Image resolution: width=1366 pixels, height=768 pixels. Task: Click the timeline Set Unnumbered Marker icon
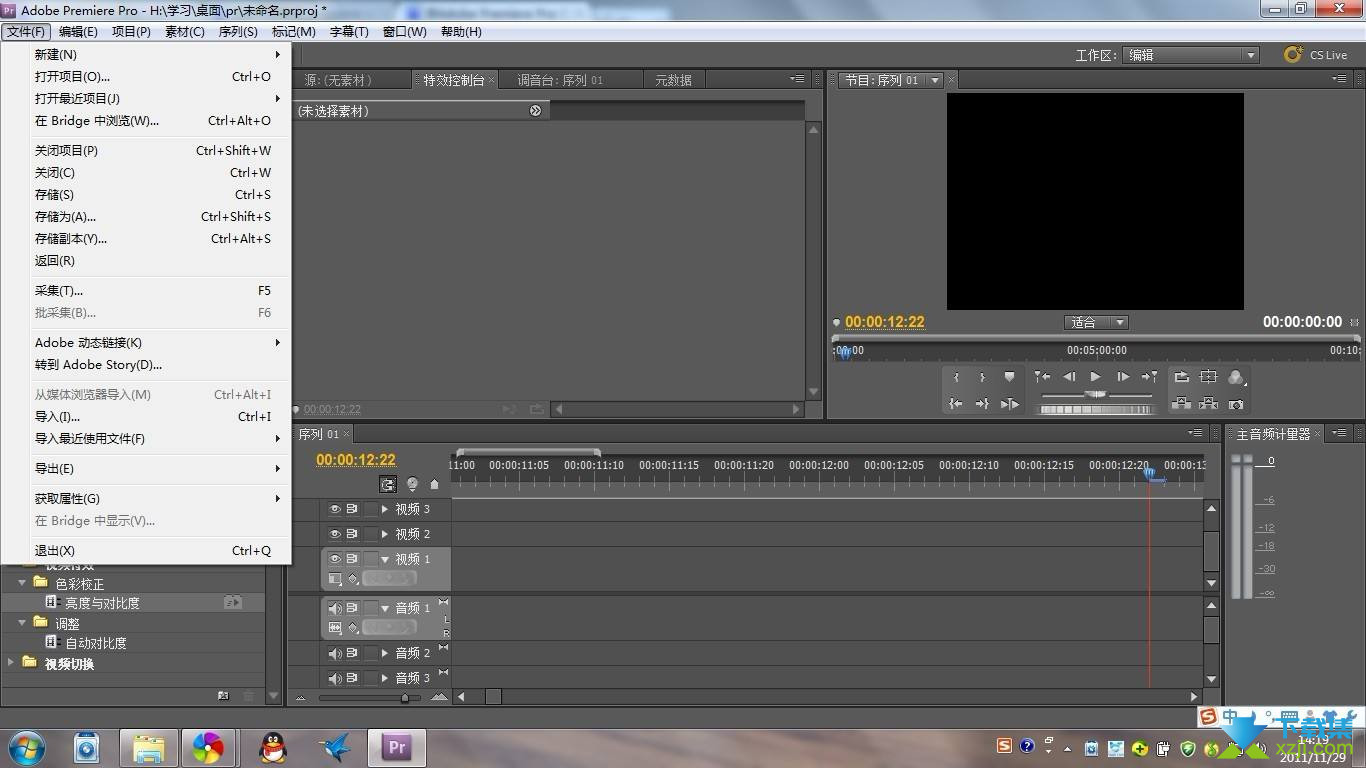(x=434, y=484)
